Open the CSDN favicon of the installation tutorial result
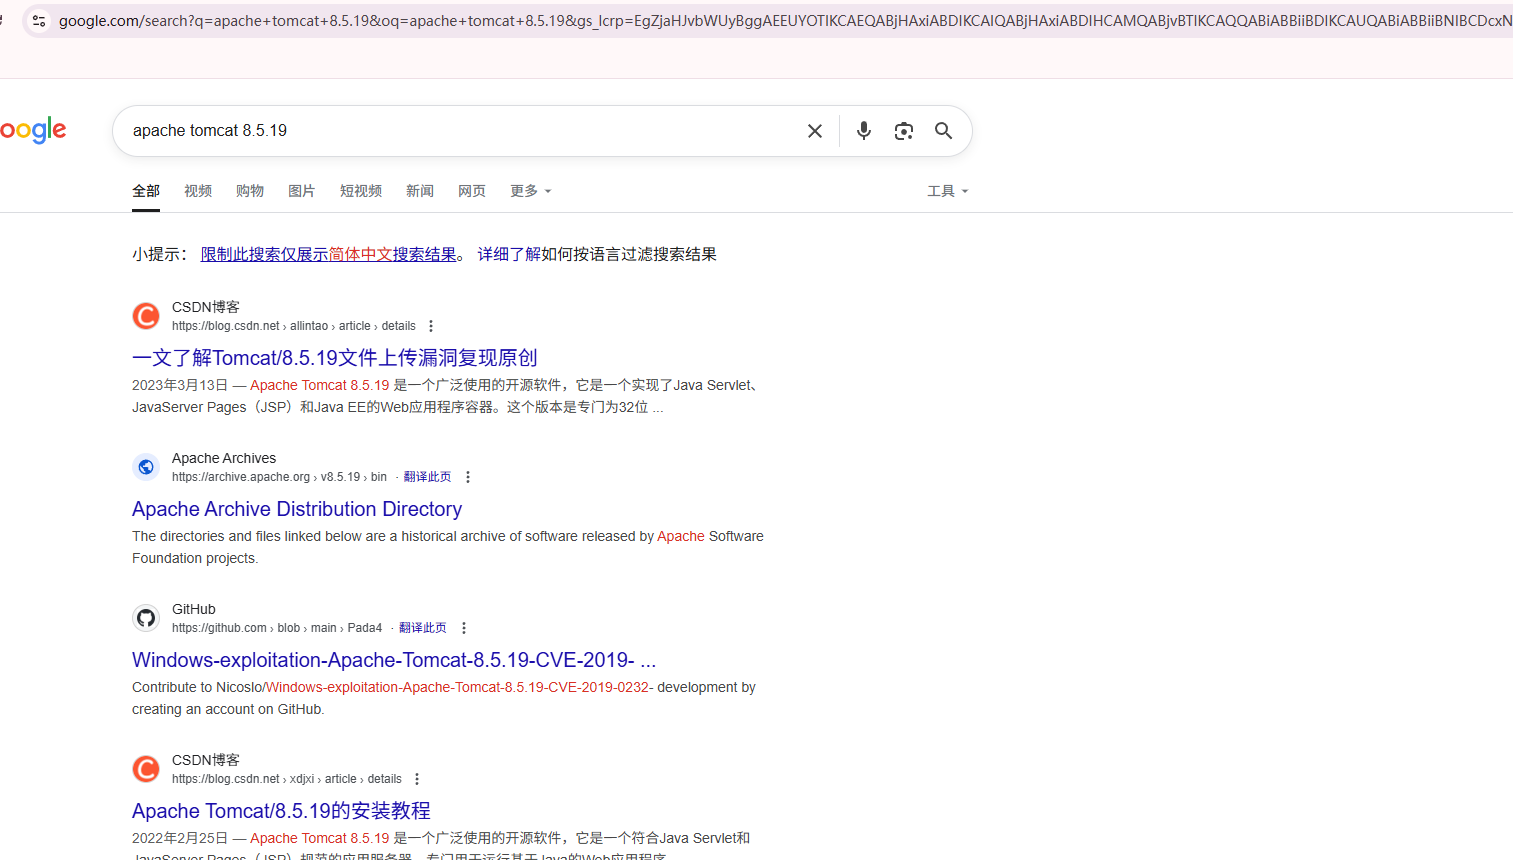 coord(146,769)
